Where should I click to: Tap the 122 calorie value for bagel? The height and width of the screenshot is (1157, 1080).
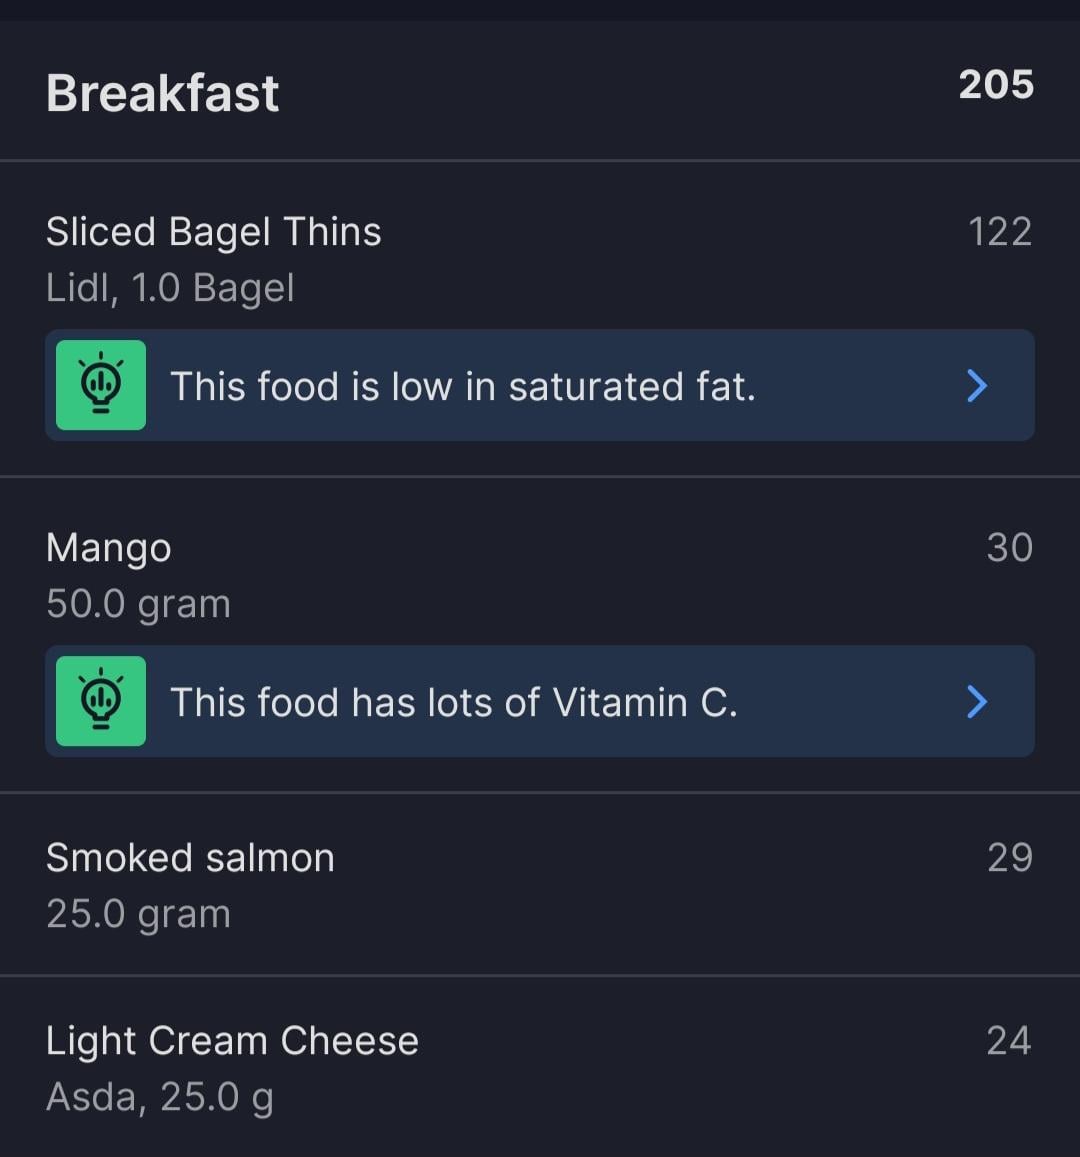coord(1000,232)
